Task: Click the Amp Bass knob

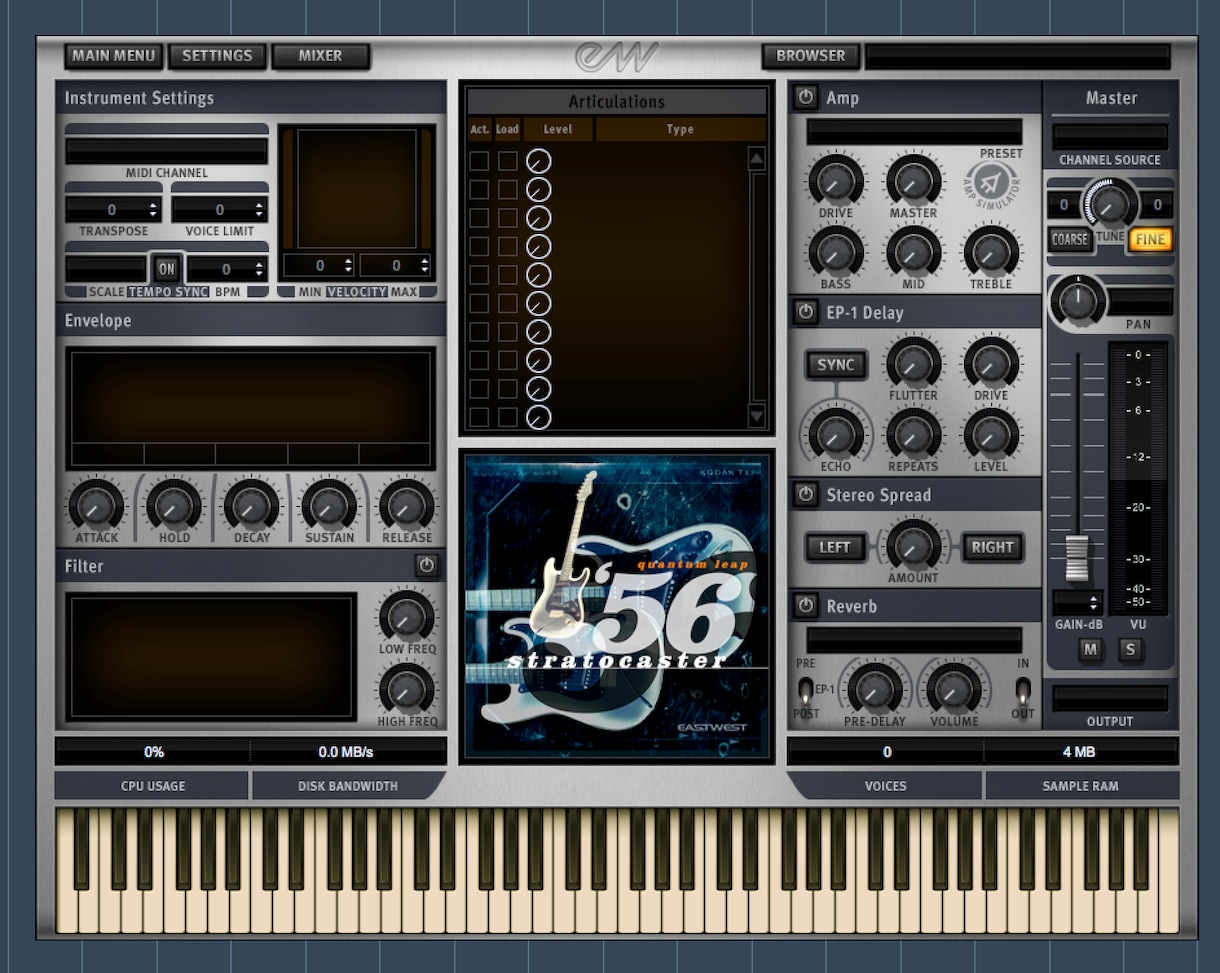Action: pos(836,252)
